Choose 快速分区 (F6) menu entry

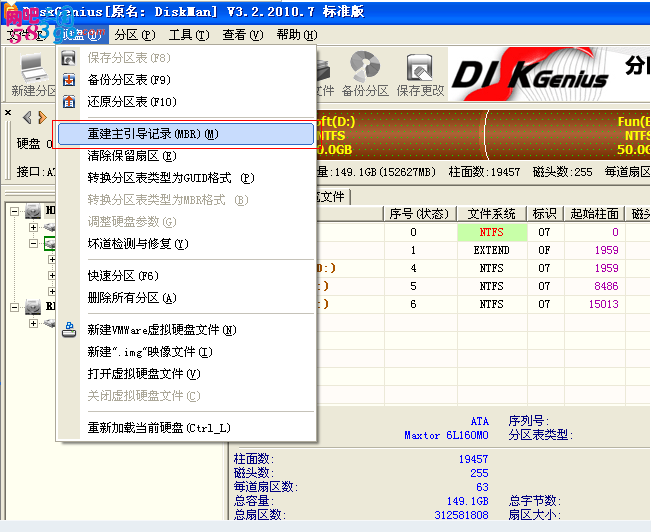[x=186, y=276]
